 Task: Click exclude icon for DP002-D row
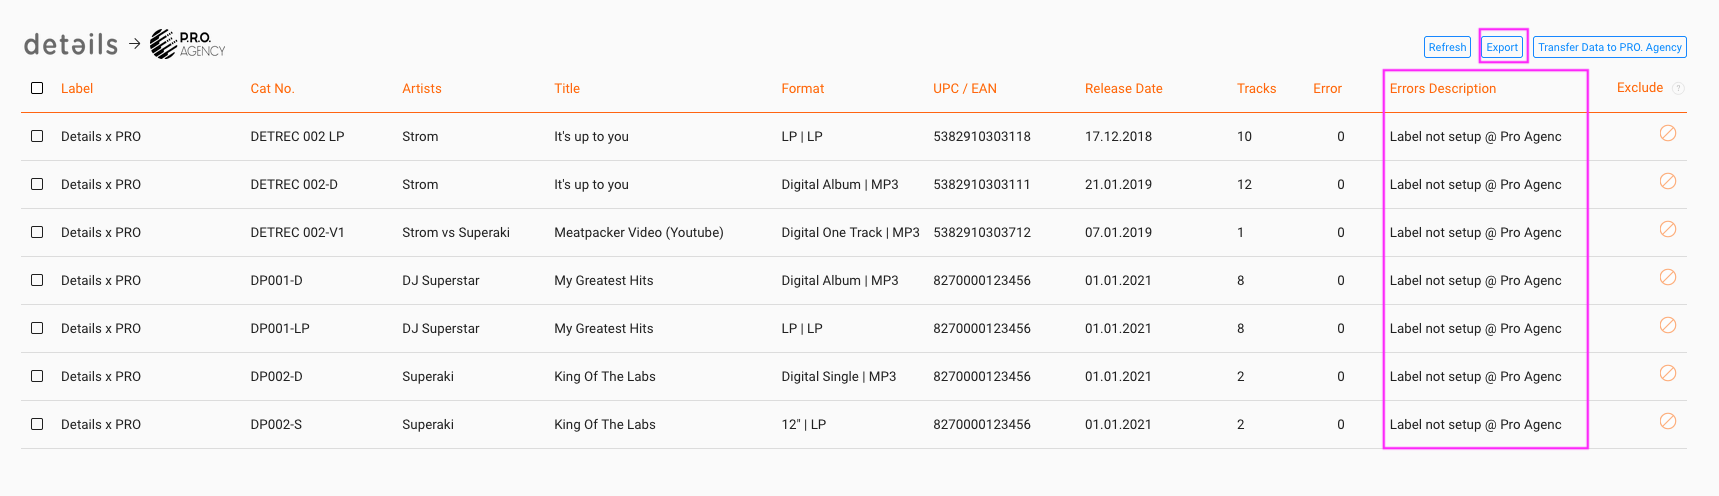(1667, 373)
